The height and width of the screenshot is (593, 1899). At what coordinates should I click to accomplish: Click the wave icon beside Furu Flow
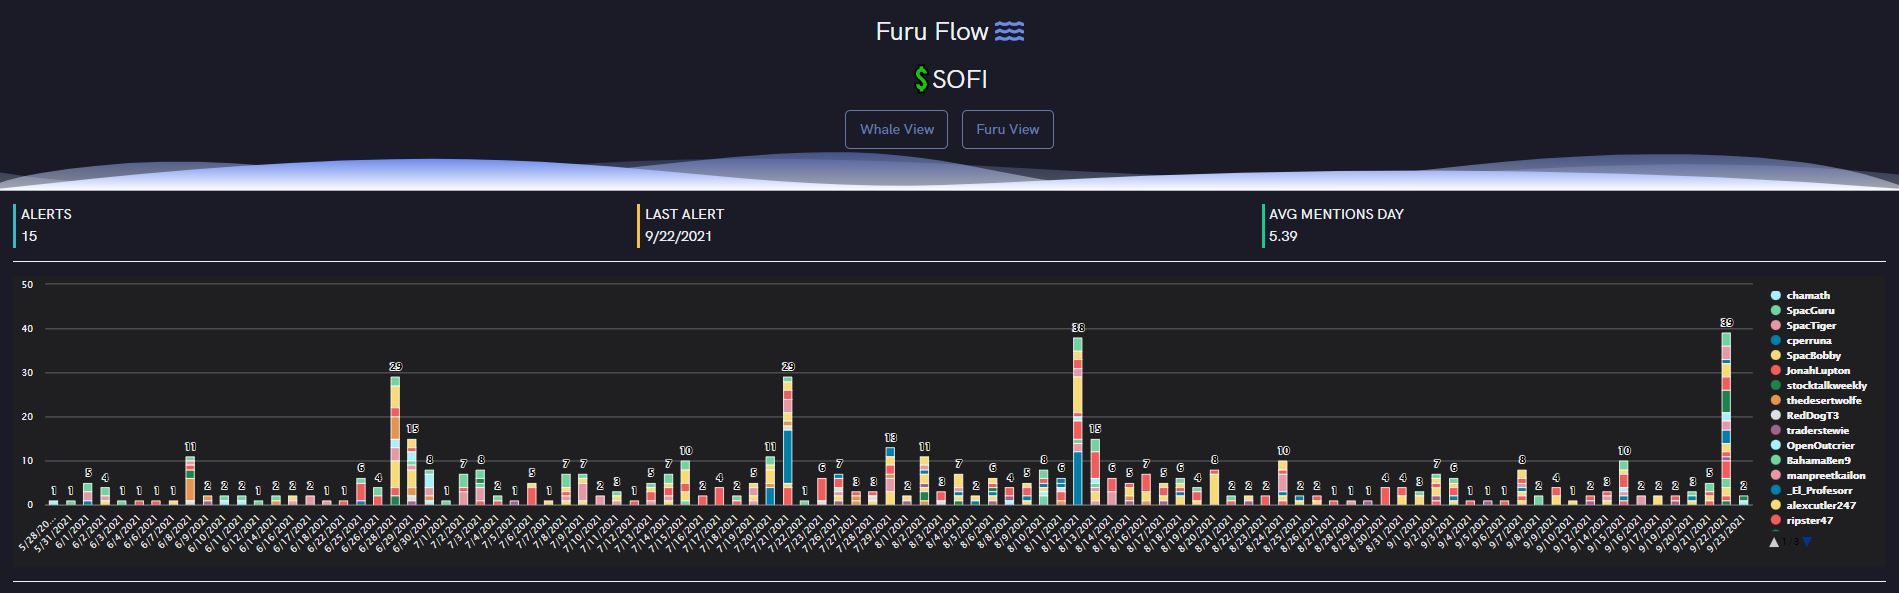click(1009, 32)
